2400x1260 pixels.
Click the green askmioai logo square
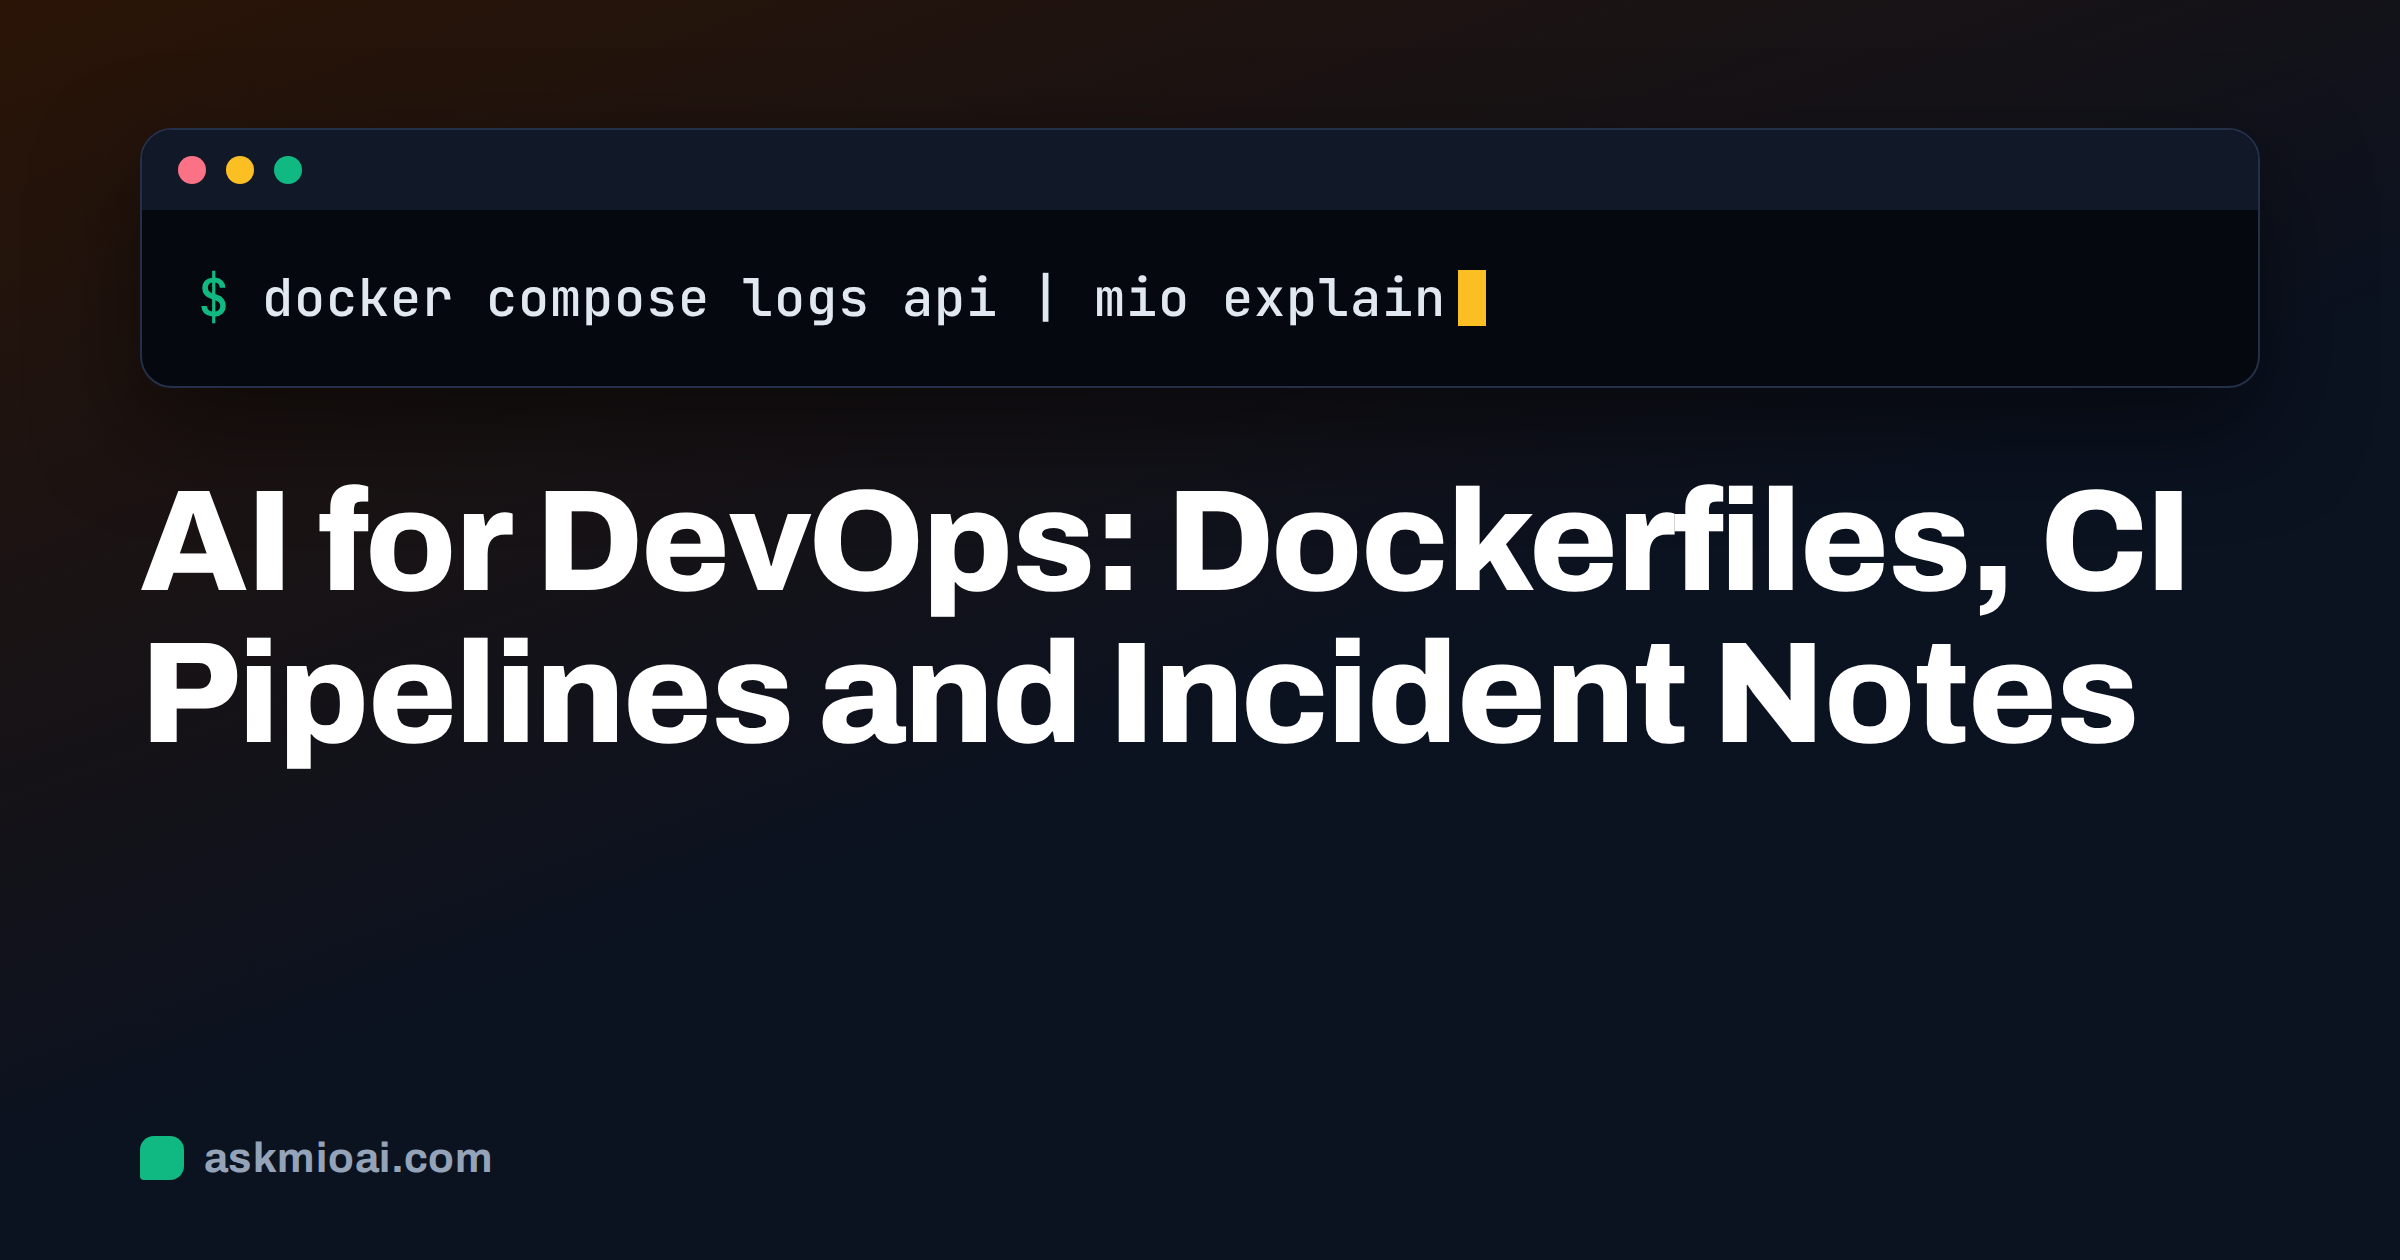coord(162,1158)
